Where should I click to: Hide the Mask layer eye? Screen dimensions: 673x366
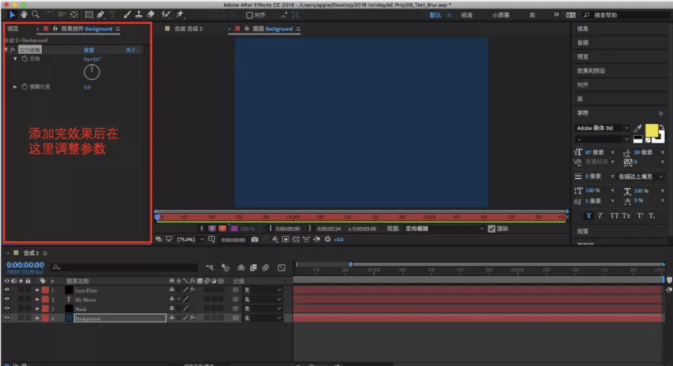pyautogui.click(x=7, y=309)
